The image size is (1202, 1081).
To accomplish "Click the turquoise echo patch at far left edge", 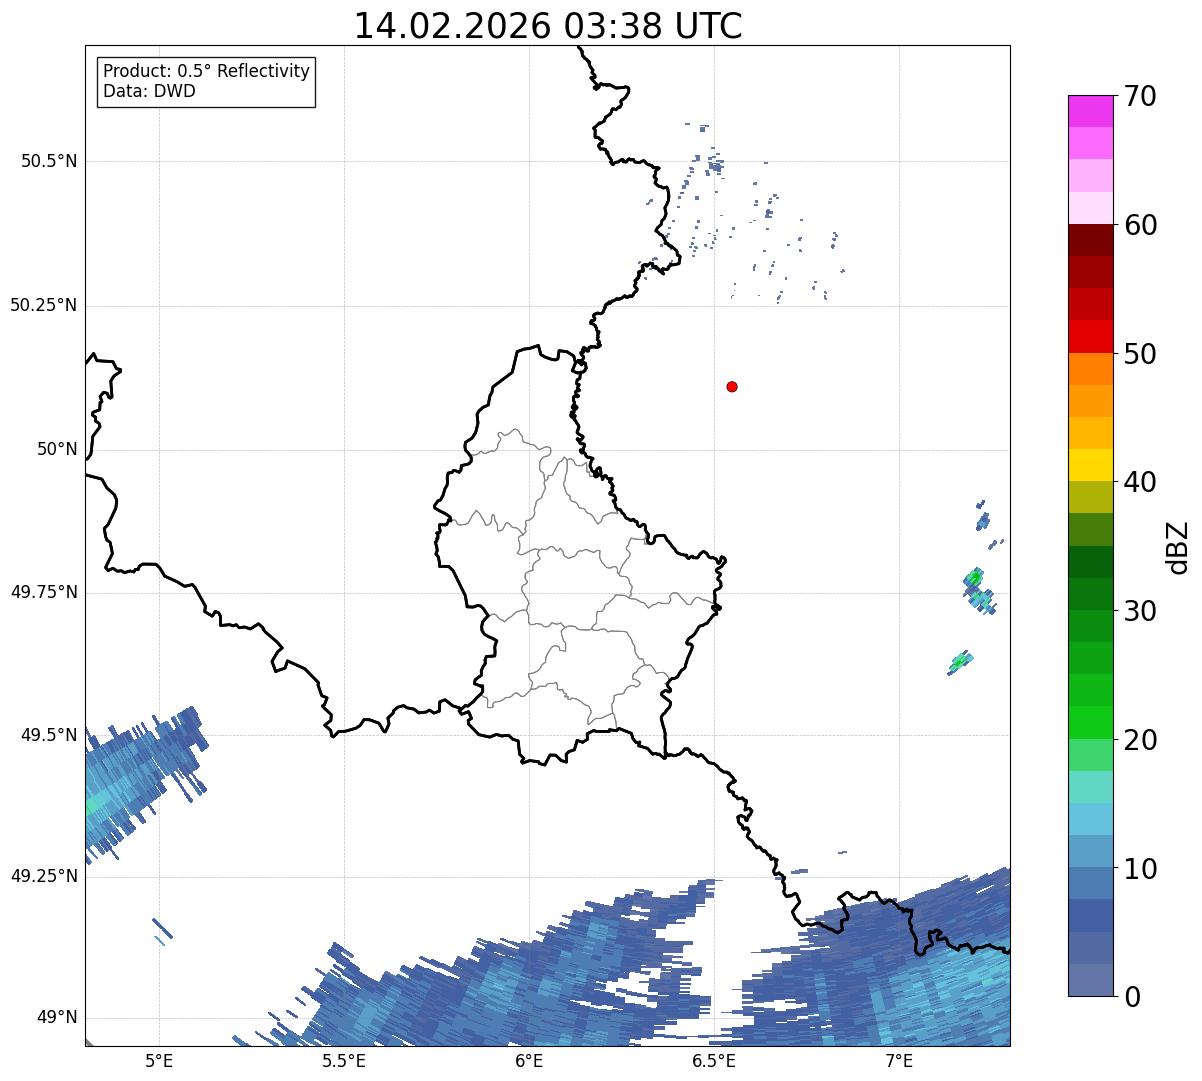I will pyautogui.click(x=95, y=804).
